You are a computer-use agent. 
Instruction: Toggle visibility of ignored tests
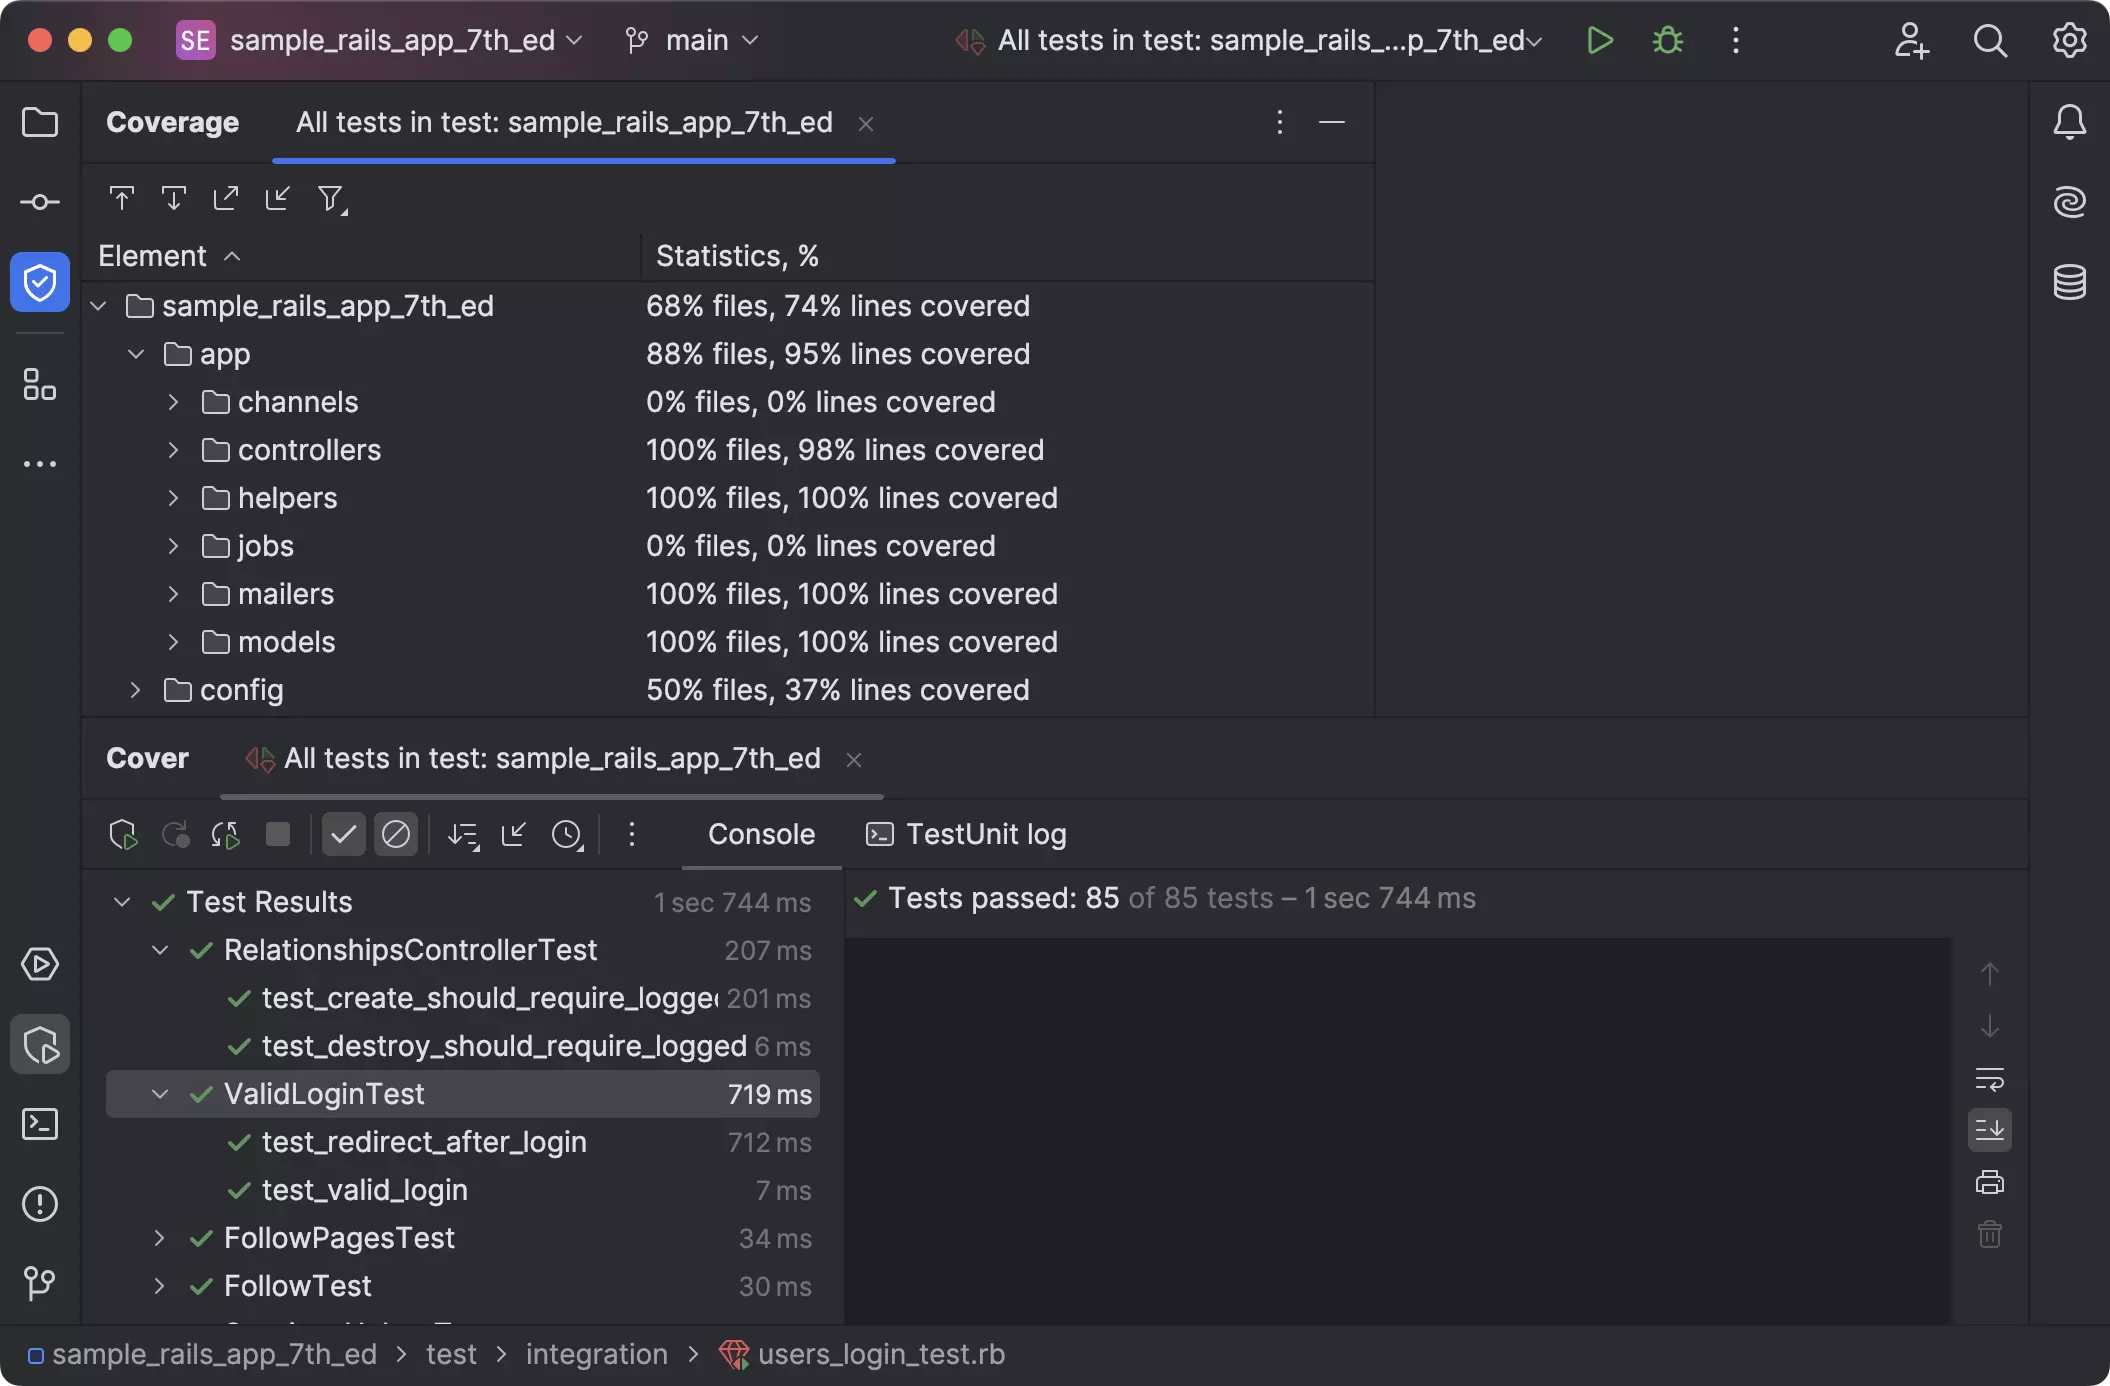tap(396, 834)
